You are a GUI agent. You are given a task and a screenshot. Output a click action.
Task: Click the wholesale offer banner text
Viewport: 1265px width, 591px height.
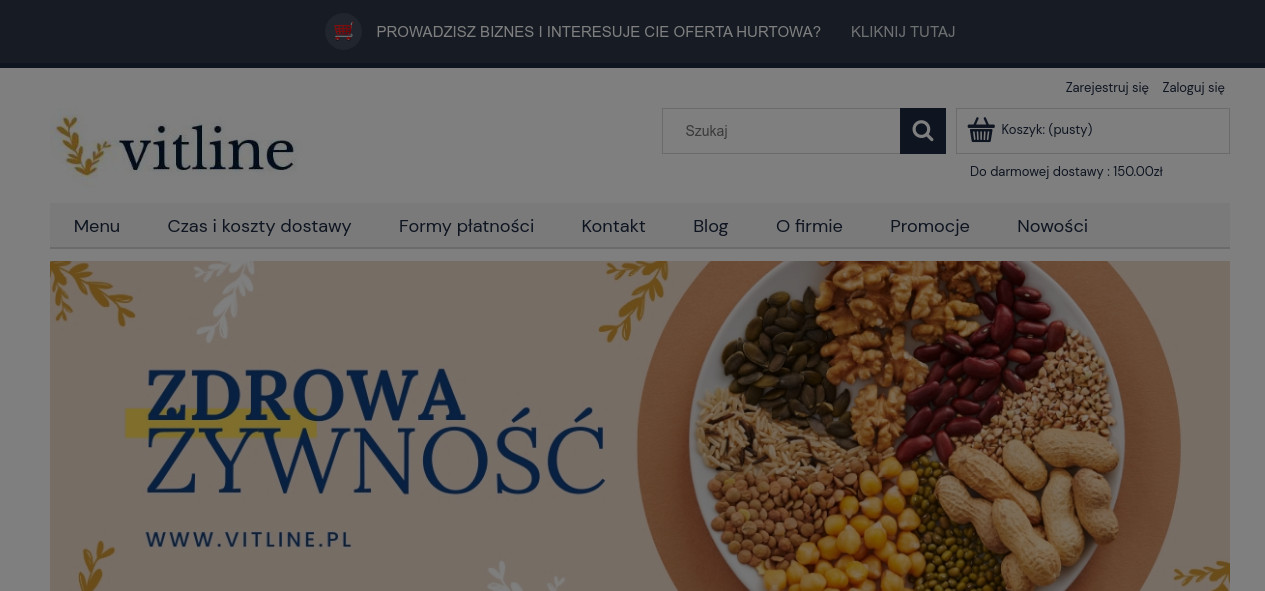[598, 32]
